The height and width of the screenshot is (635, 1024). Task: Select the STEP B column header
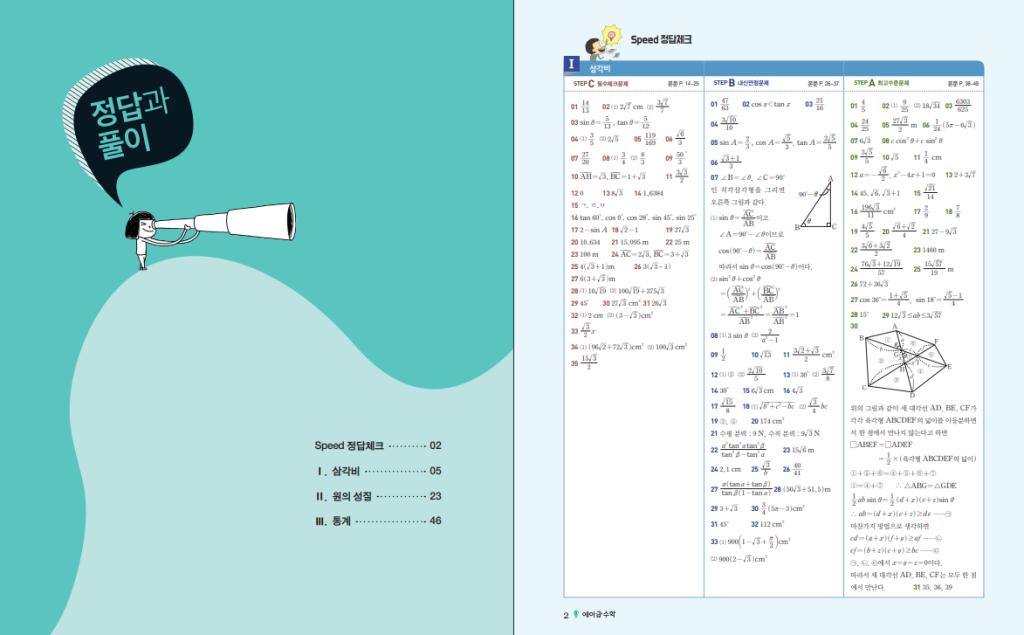(x=742, y=84)
